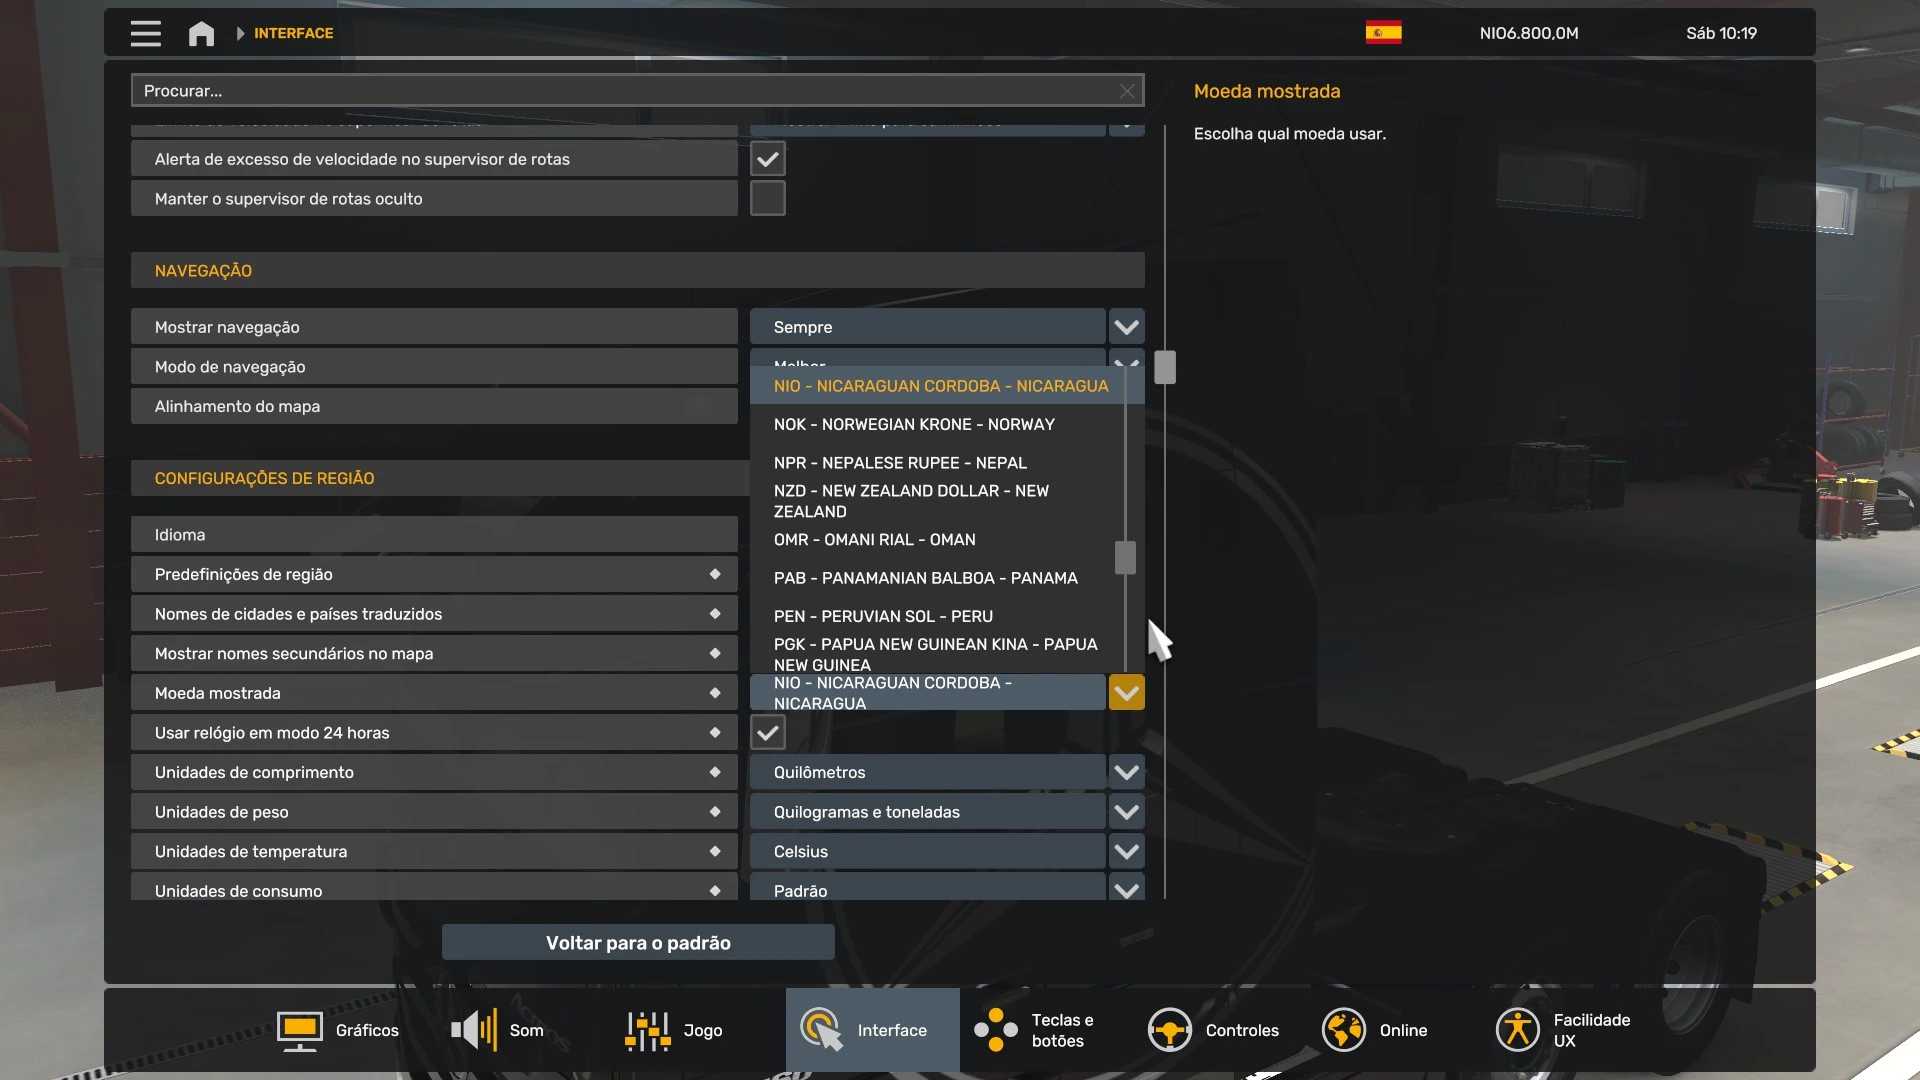Expand the Mostrar navegação dropdown
This screenshot has width=1920, height=1080.
(1126, 327)
